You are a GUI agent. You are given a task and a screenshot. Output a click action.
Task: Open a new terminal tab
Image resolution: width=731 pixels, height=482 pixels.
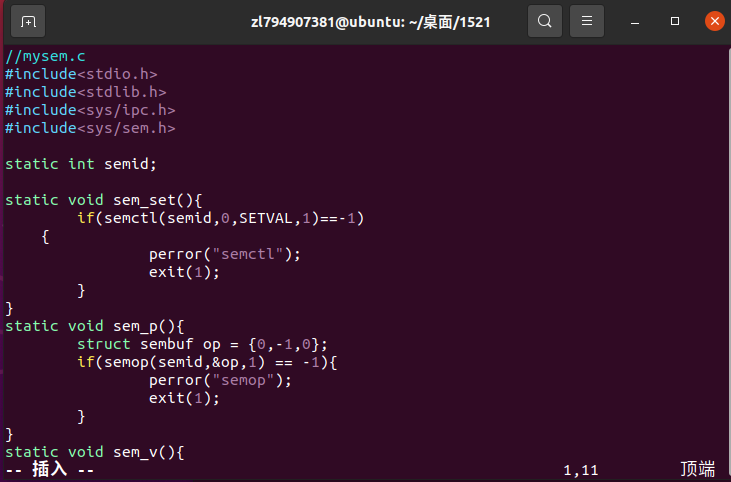click(28, 21)
